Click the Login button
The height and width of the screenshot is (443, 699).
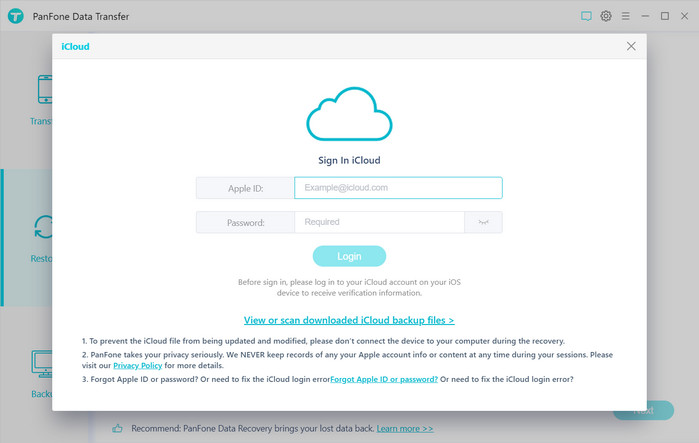pyautogui.click(x=349, y=256)
